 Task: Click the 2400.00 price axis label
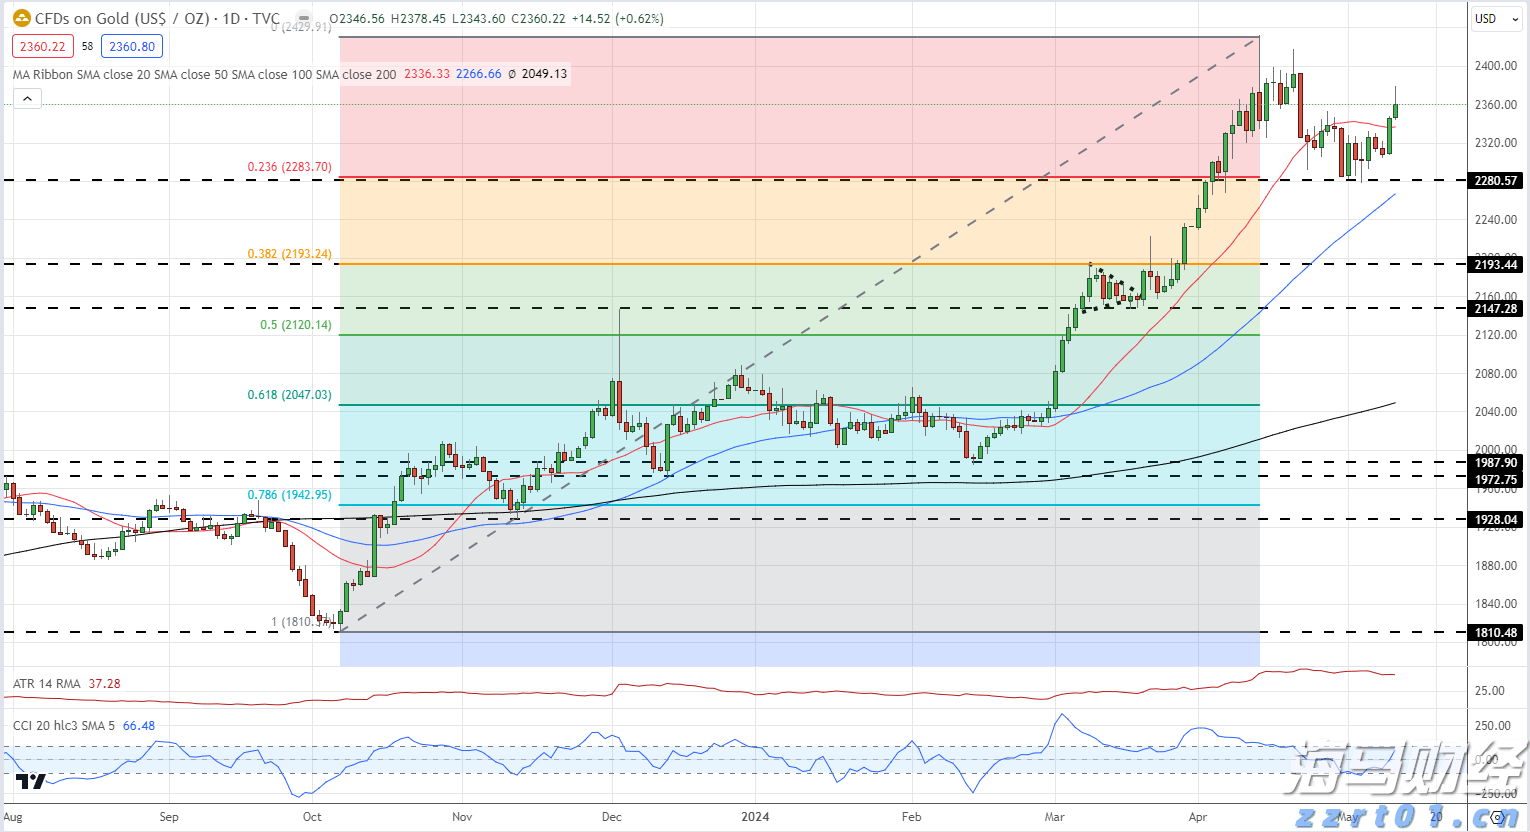[1495, 66]
